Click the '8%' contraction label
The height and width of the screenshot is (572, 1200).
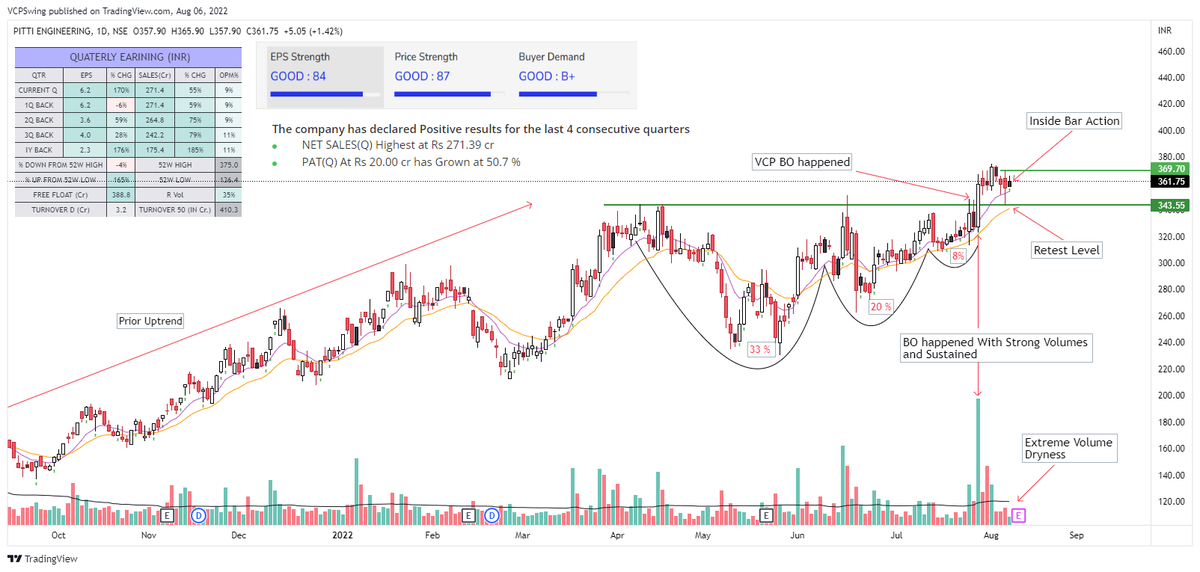pyautogui.click(x=958, y=258)
